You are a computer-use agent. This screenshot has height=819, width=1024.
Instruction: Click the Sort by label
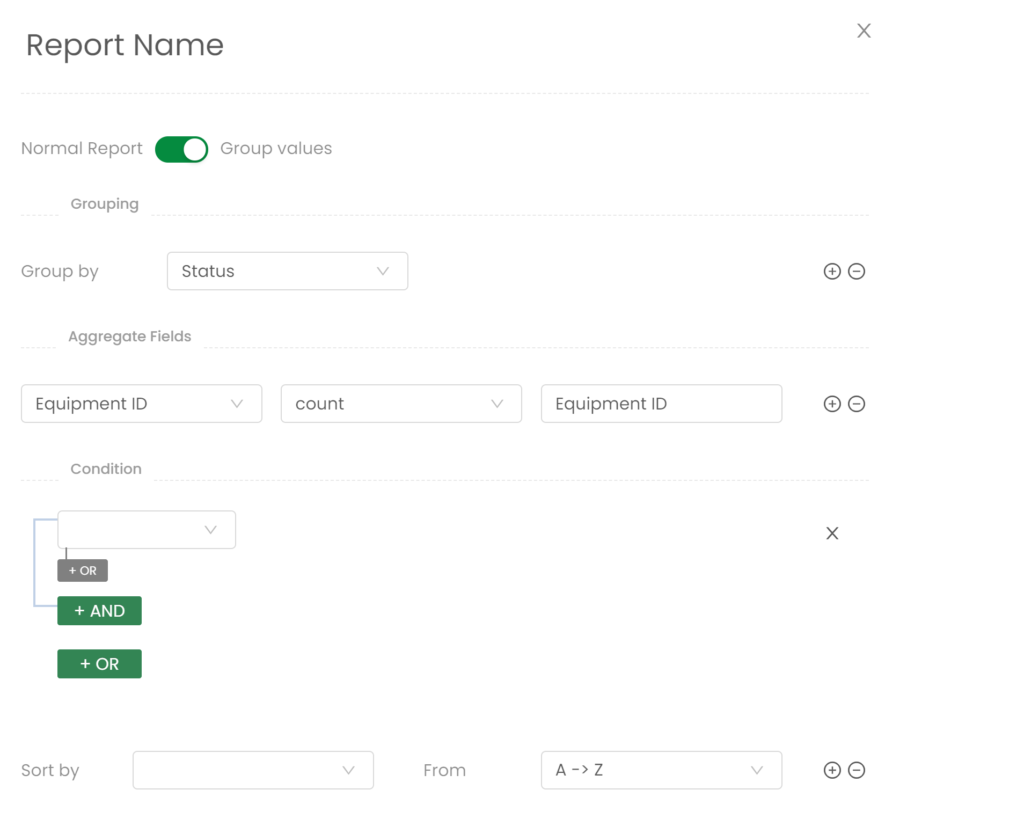pyautogui.click(x=50, y=771)
